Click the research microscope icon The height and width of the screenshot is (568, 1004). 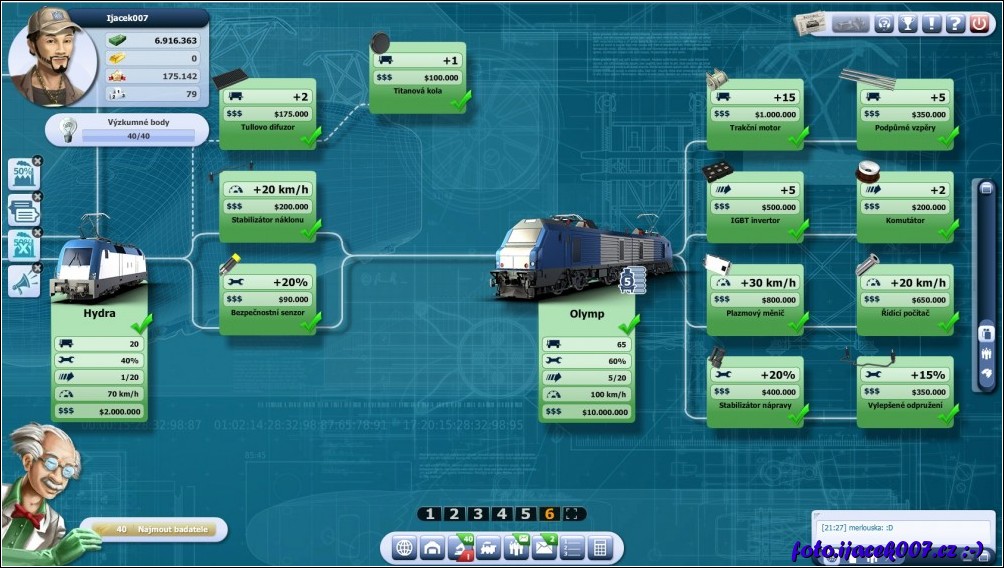[x=462, y=548]
